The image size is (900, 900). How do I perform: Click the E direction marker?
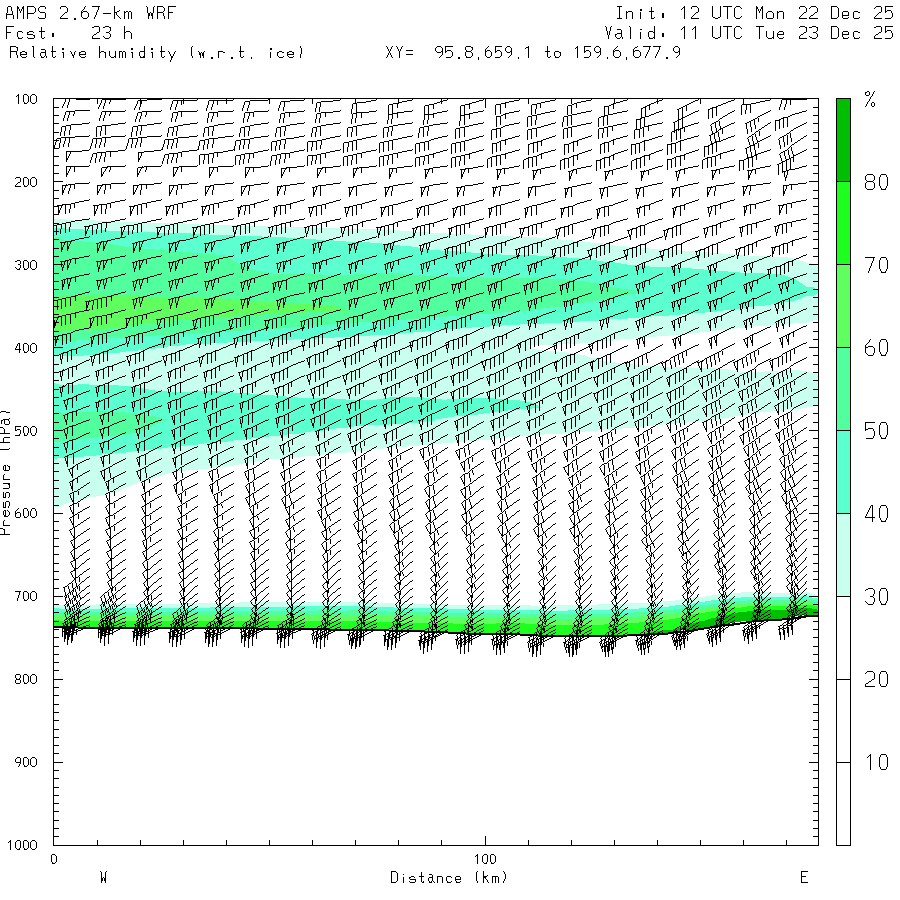click(x=804, y=877)
